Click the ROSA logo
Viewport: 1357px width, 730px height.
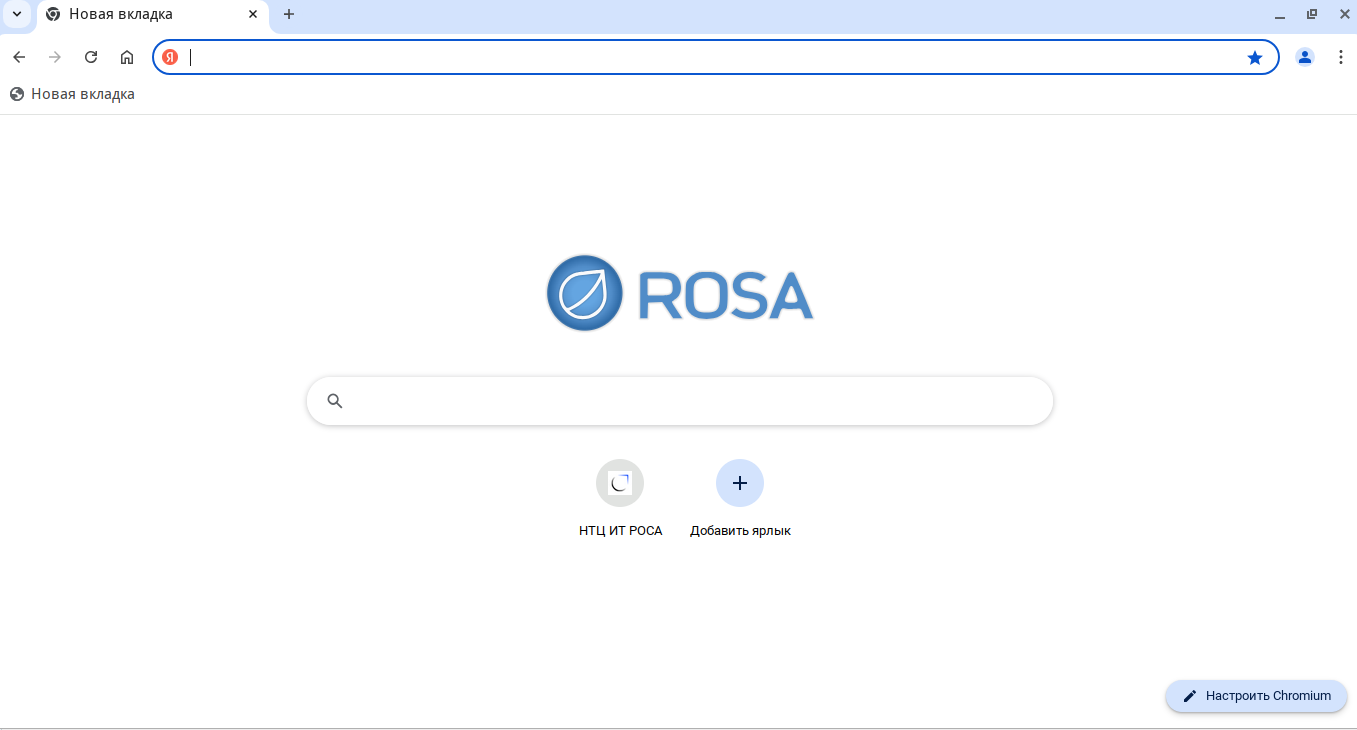tap(680, 293)
